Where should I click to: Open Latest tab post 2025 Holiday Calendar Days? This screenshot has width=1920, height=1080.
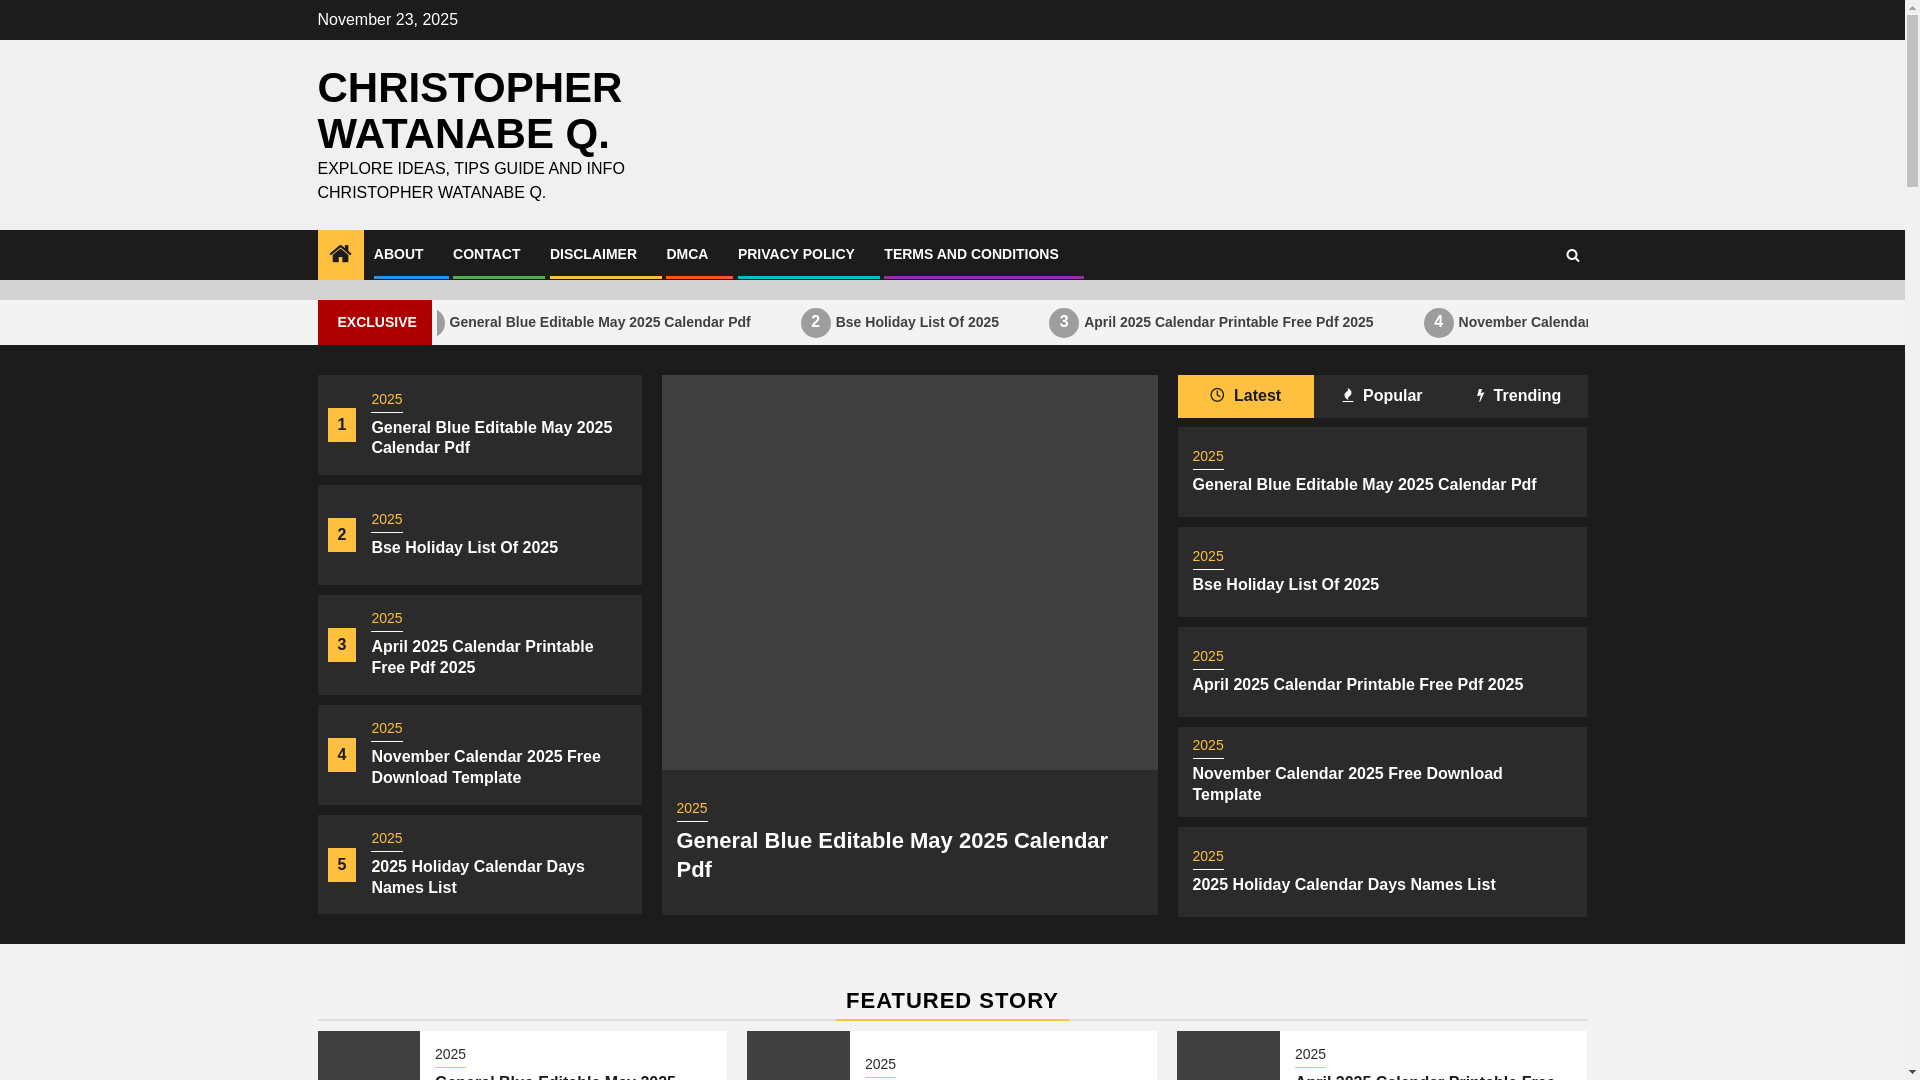coord(1343,884)
